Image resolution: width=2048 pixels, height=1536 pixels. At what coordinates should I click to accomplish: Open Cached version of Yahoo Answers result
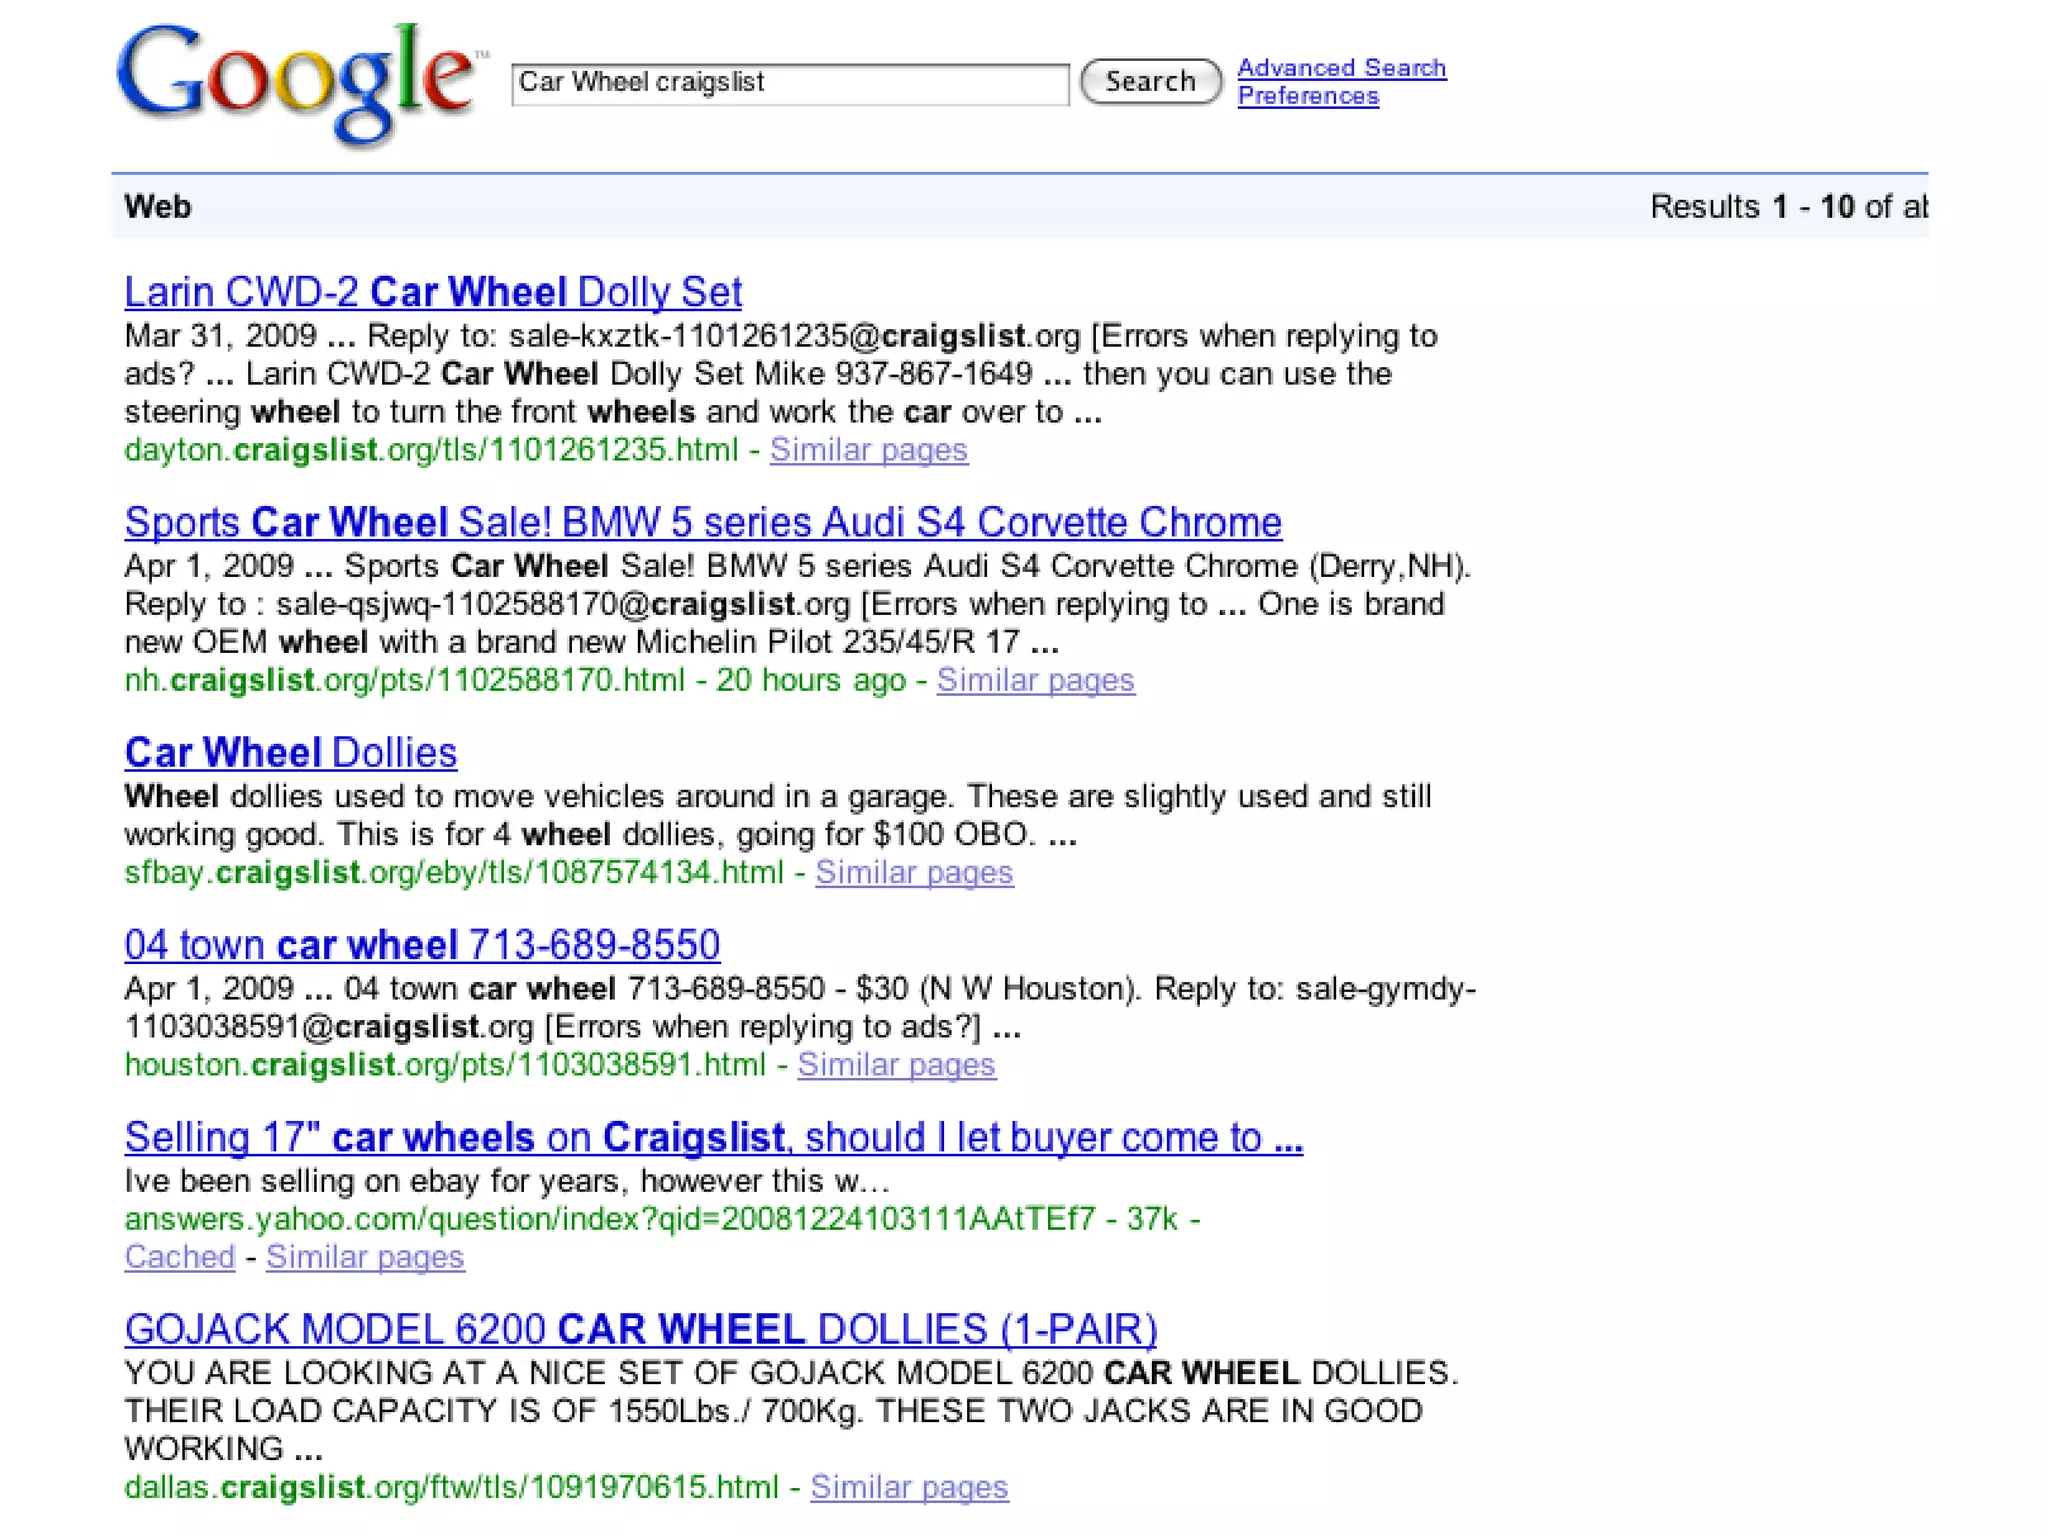pyautogui.click(x=179, y=1257)
